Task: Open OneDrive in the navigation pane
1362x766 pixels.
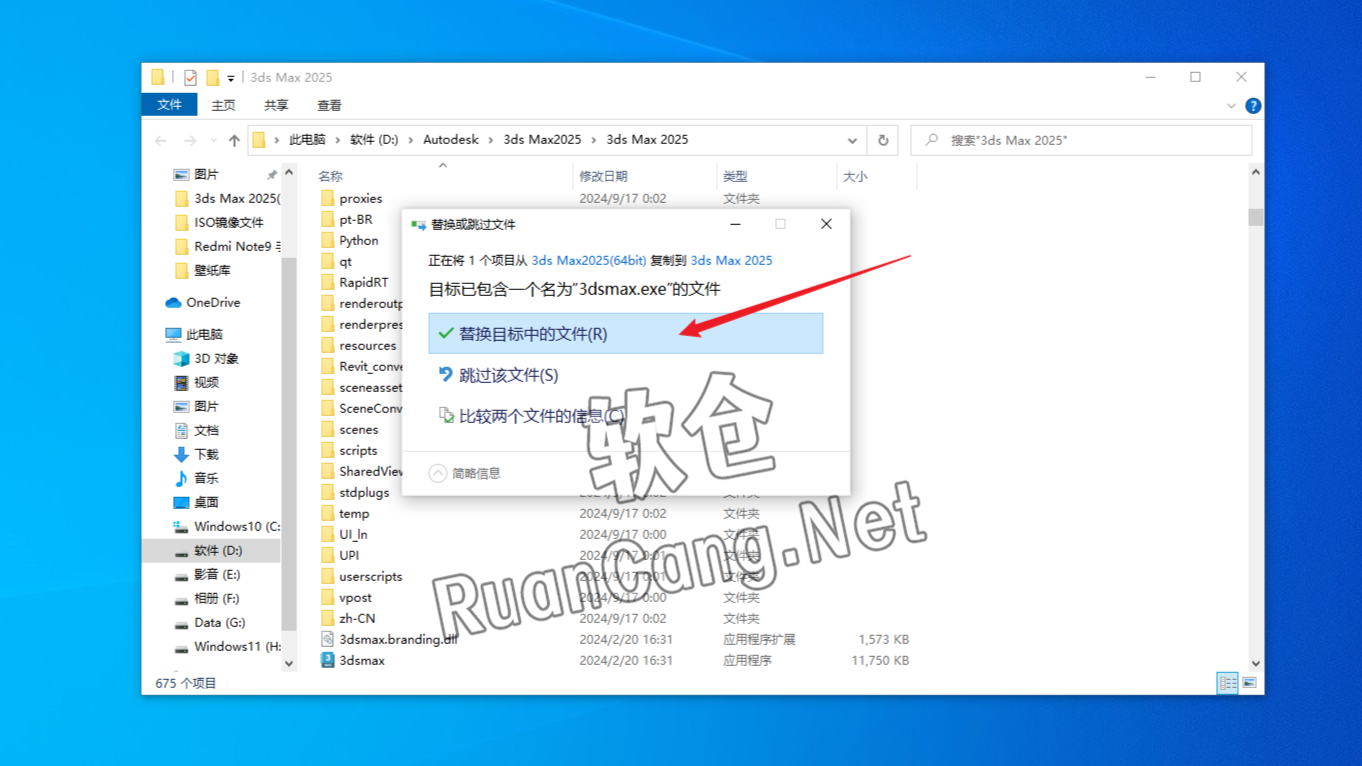Action: (x=203, y=302)
